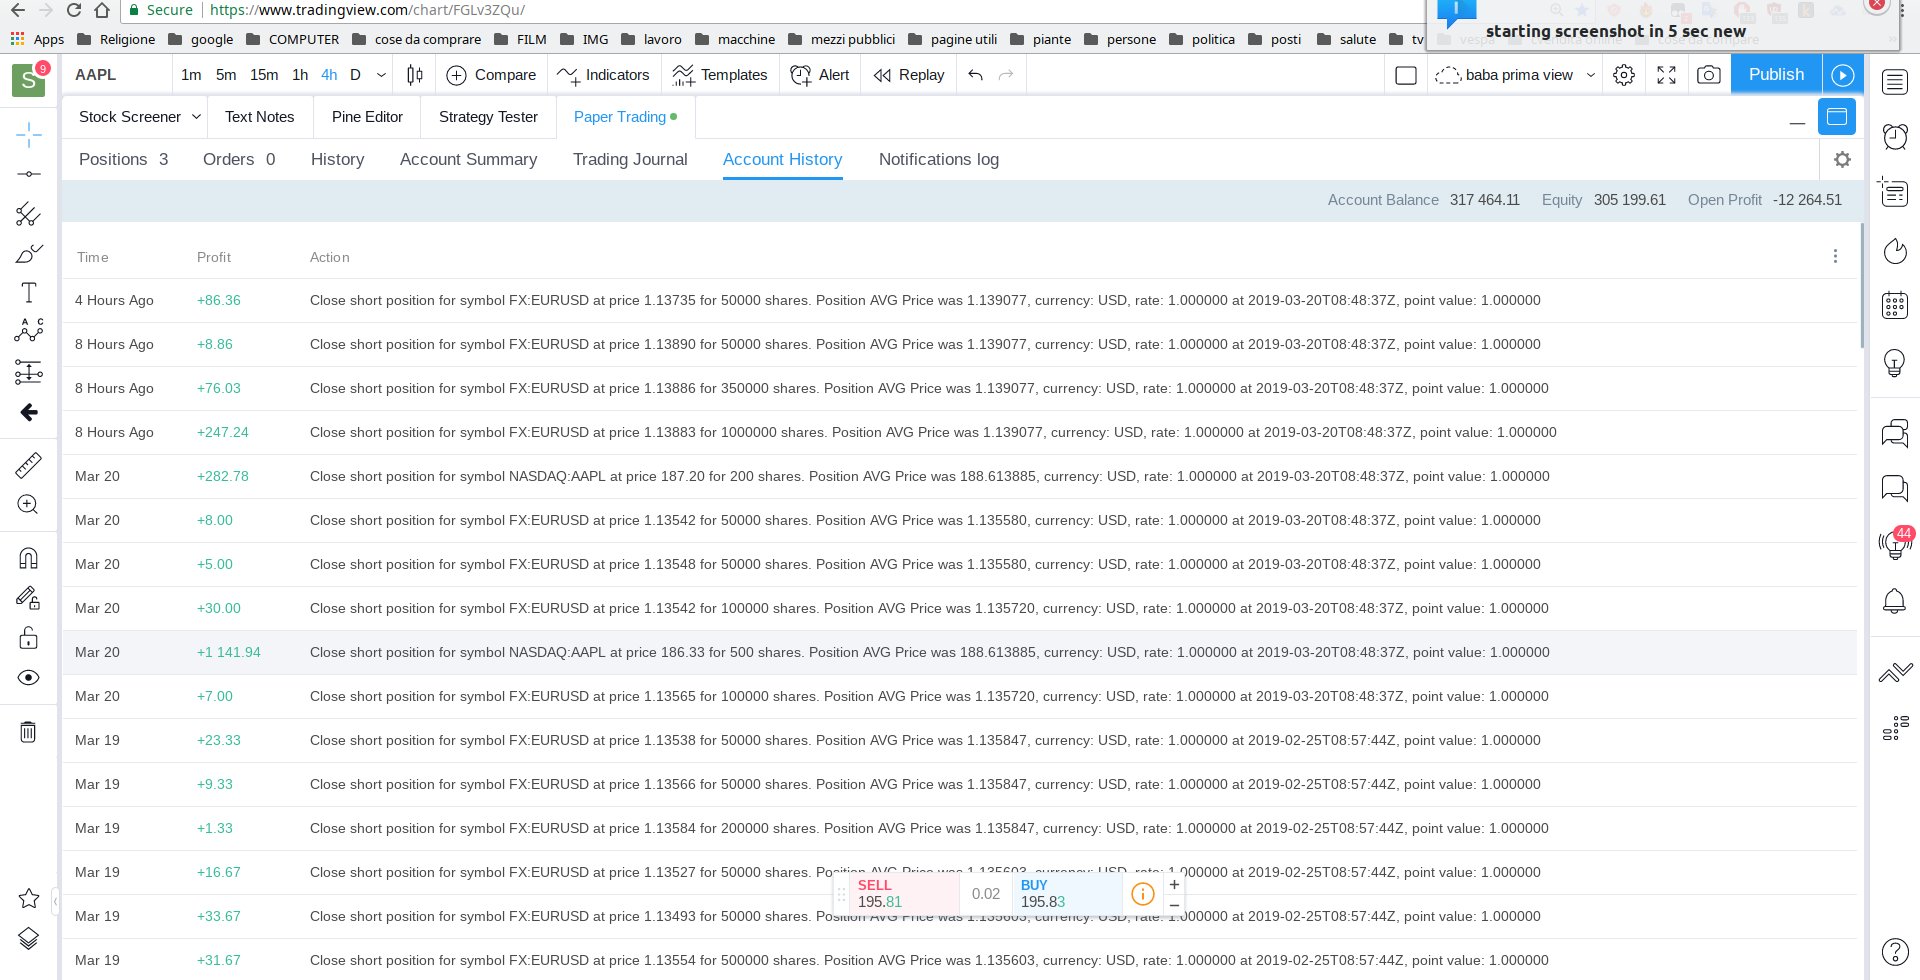Screen dimensions: 1920x980
Task: Select the crosshair cursor tool
Action: click(28, 135)
